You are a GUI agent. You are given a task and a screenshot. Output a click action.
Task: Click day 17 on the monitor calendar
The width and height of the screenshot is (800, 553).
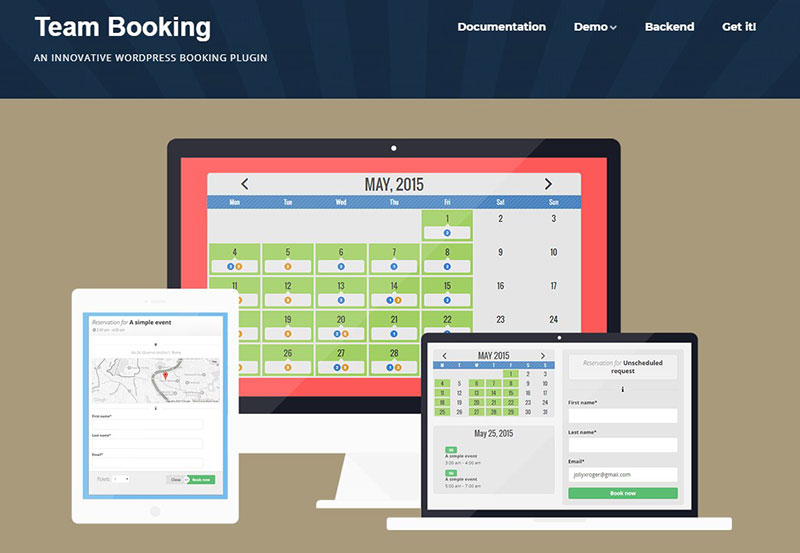(x=554, y=286)
